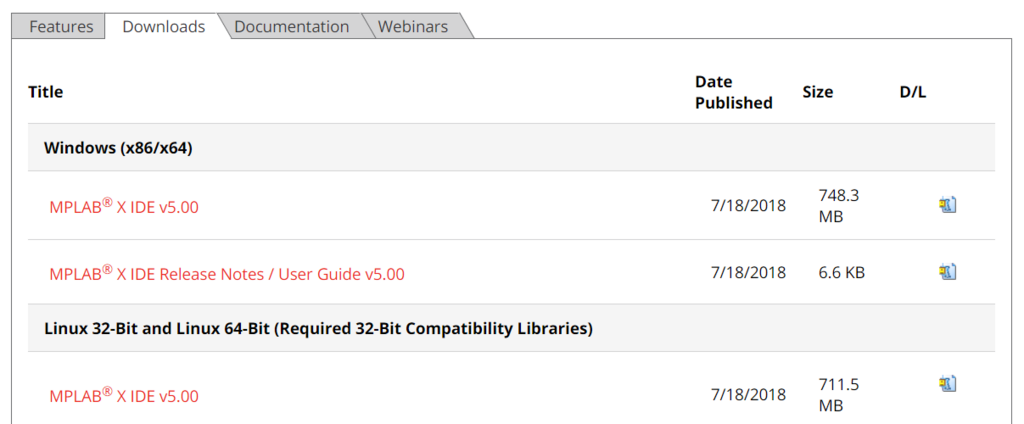
Task: Select the Linux 32-Bit and Linux 64-Bit section heading
Action: click(318, 328)
